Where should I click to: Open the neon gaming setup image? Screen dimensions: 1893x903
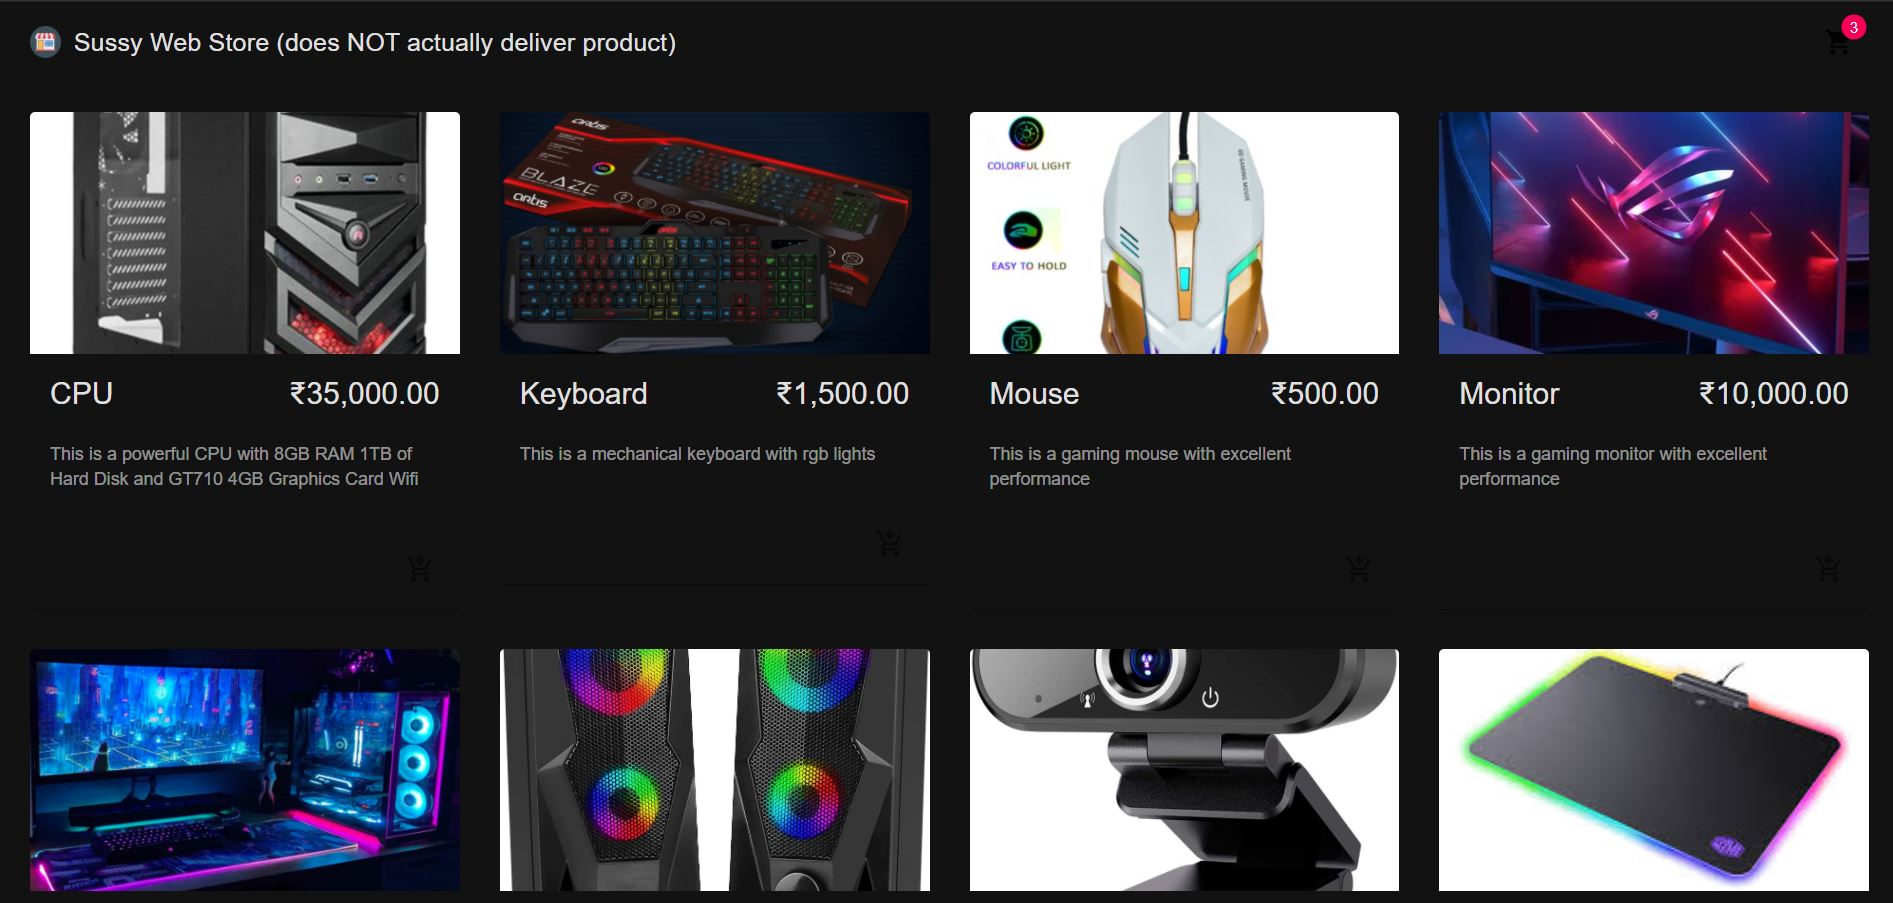click(x=245, y=770)
